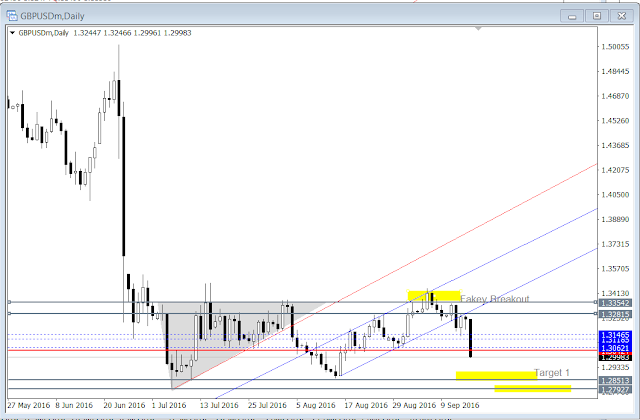This screenshot has height=420, width=640.
Task: Click the Target 1 text label
Action: point(551,373)
